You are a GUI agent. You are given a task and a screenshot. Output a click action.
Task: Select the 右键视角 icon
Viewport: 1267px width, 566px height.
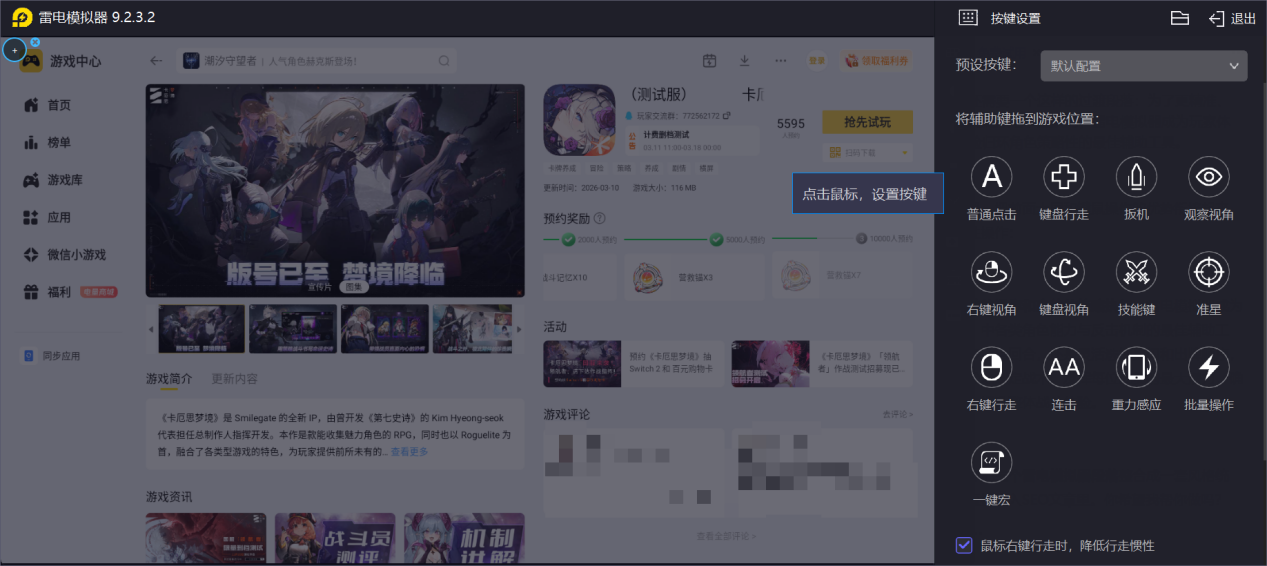pos(991,272)
